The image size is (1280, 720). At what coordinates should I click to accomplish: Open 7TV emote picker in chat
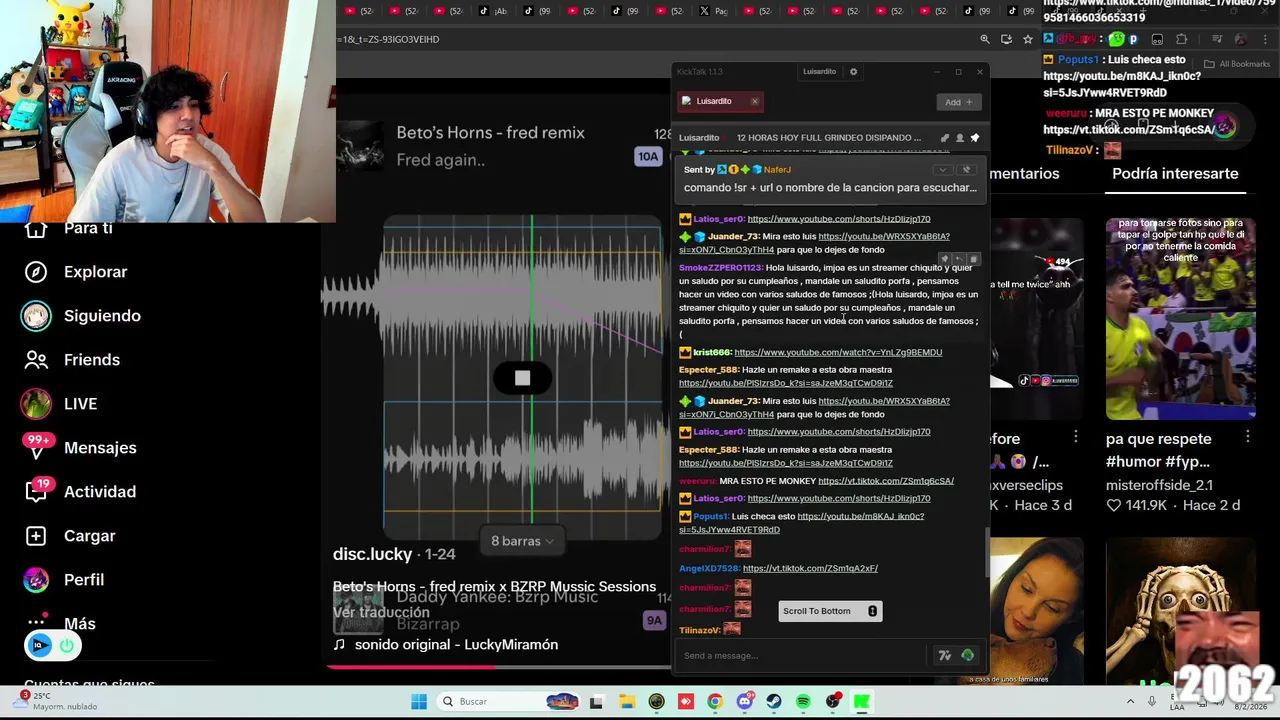(944, 656)
